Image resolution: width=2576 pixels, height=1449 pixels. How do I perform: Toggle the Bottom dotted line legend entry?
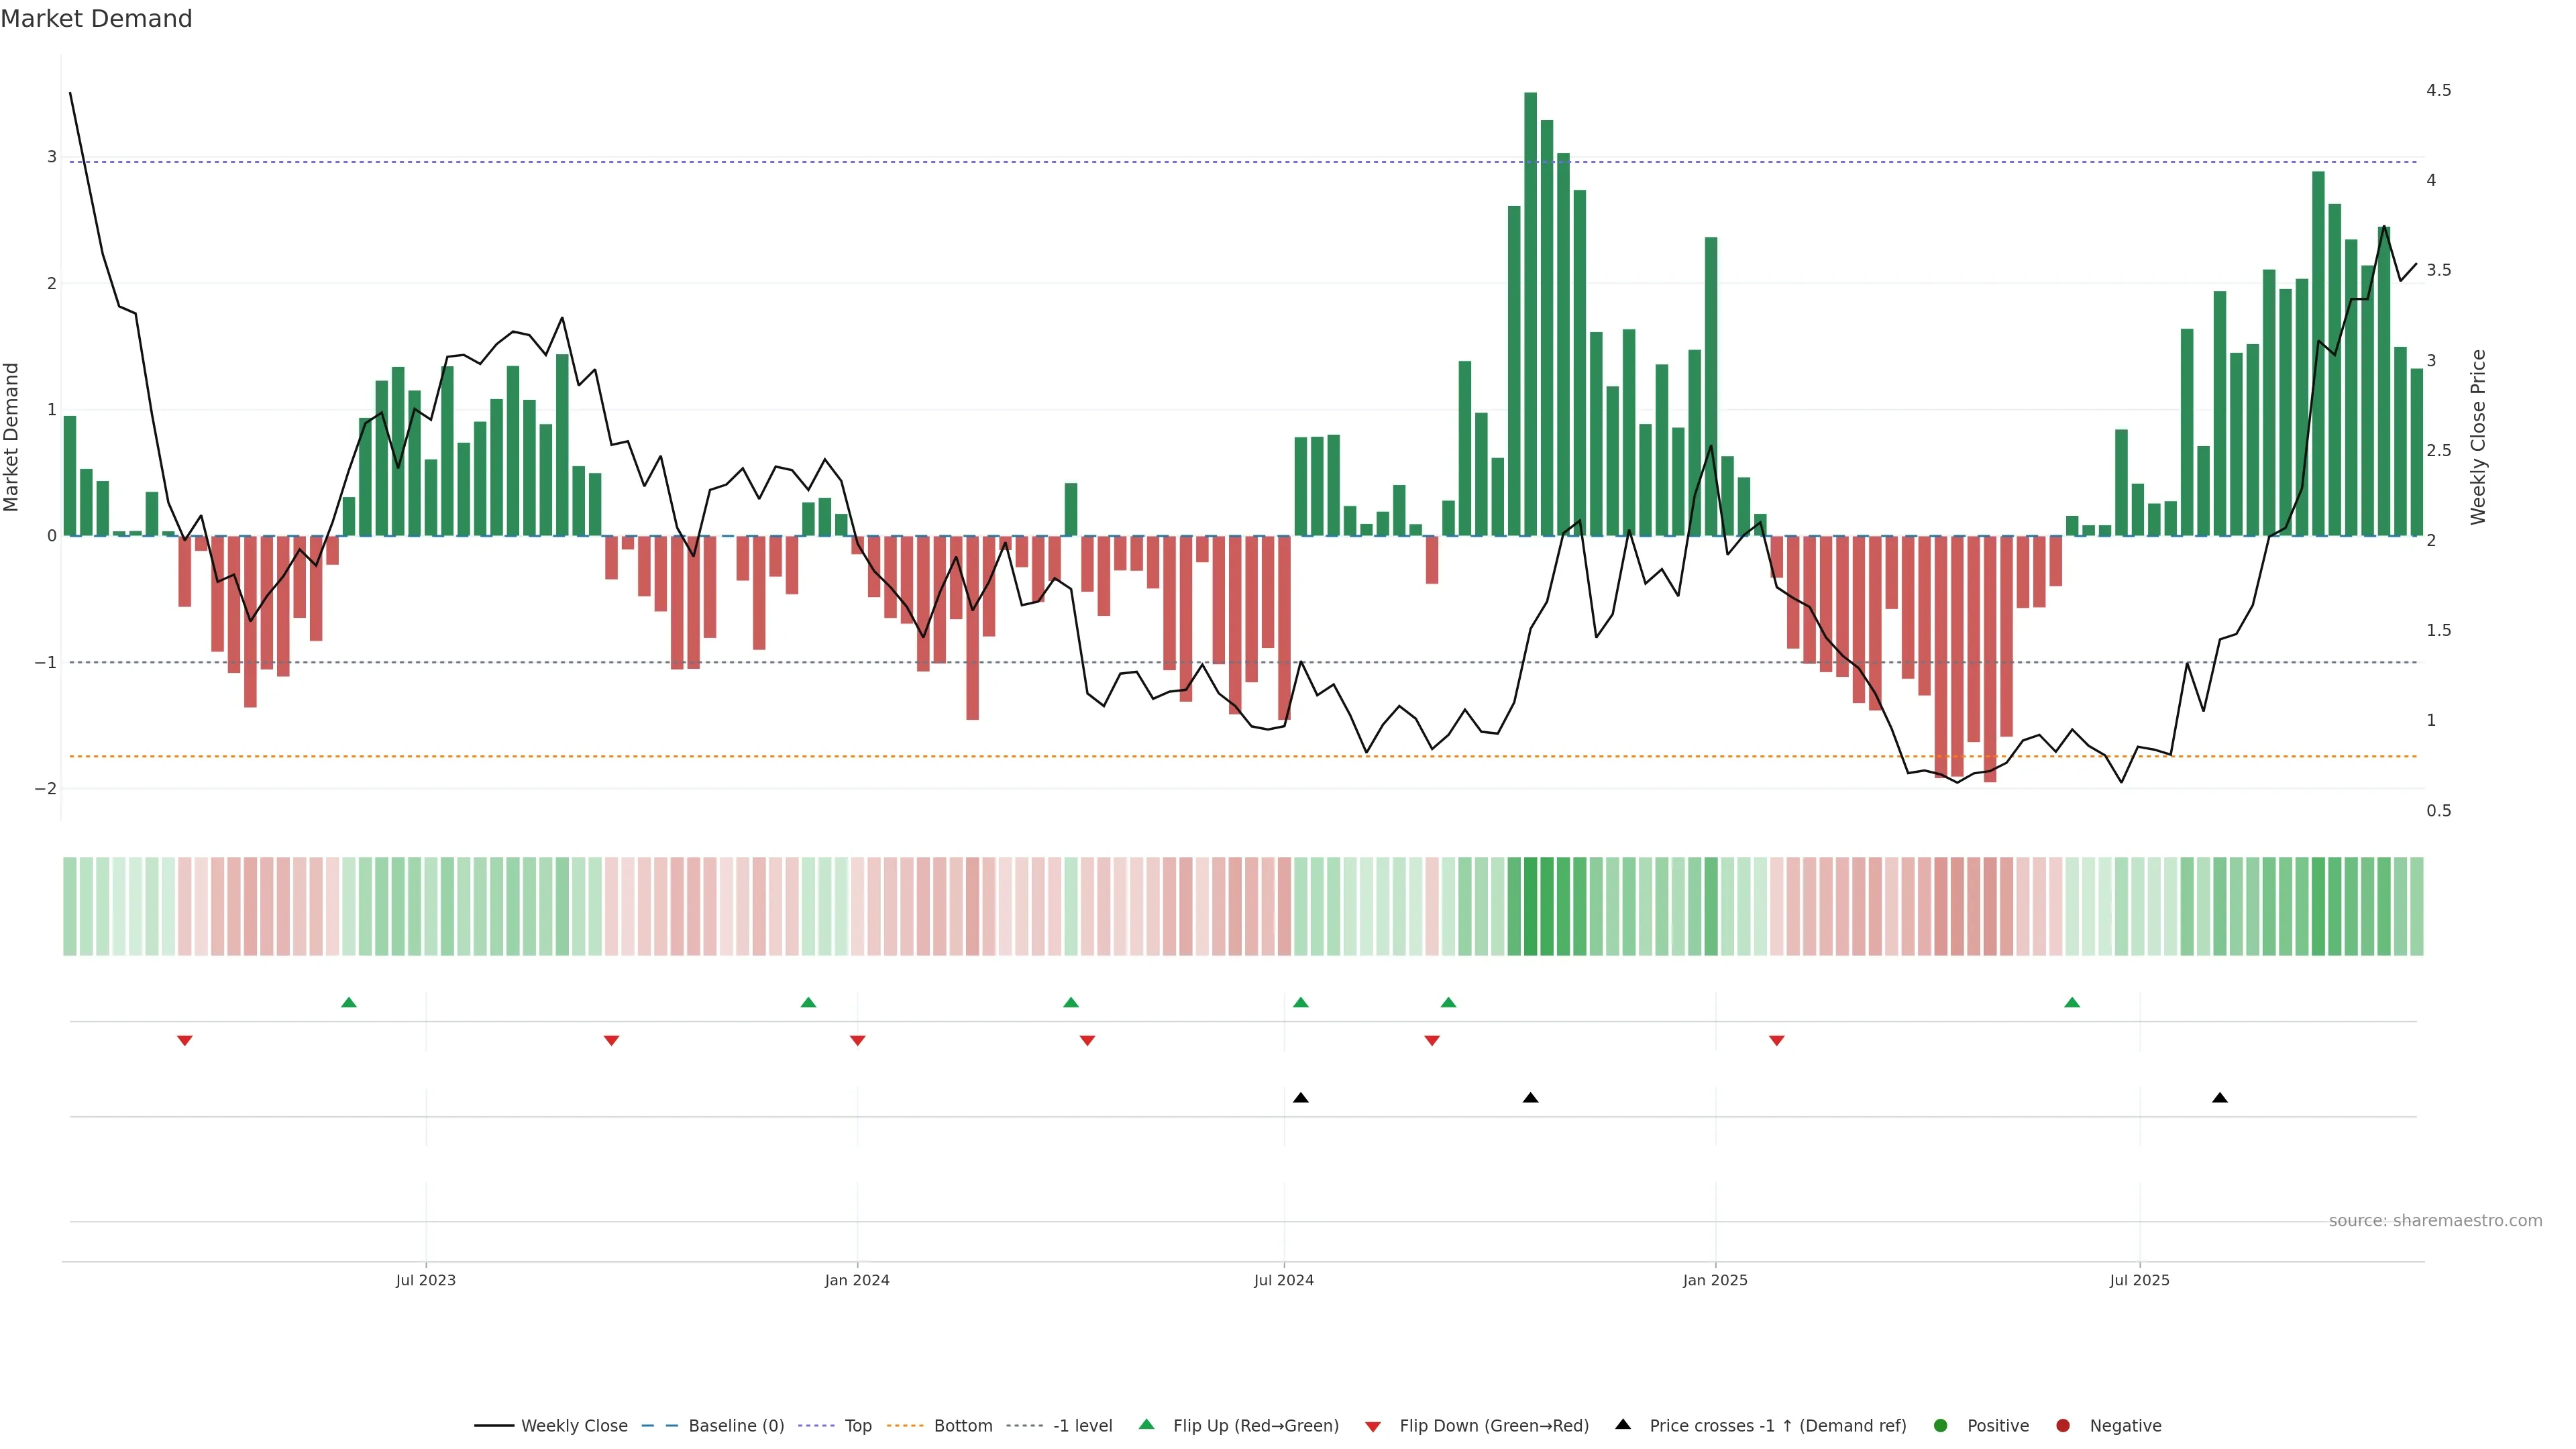click(x=963, y=1426)
